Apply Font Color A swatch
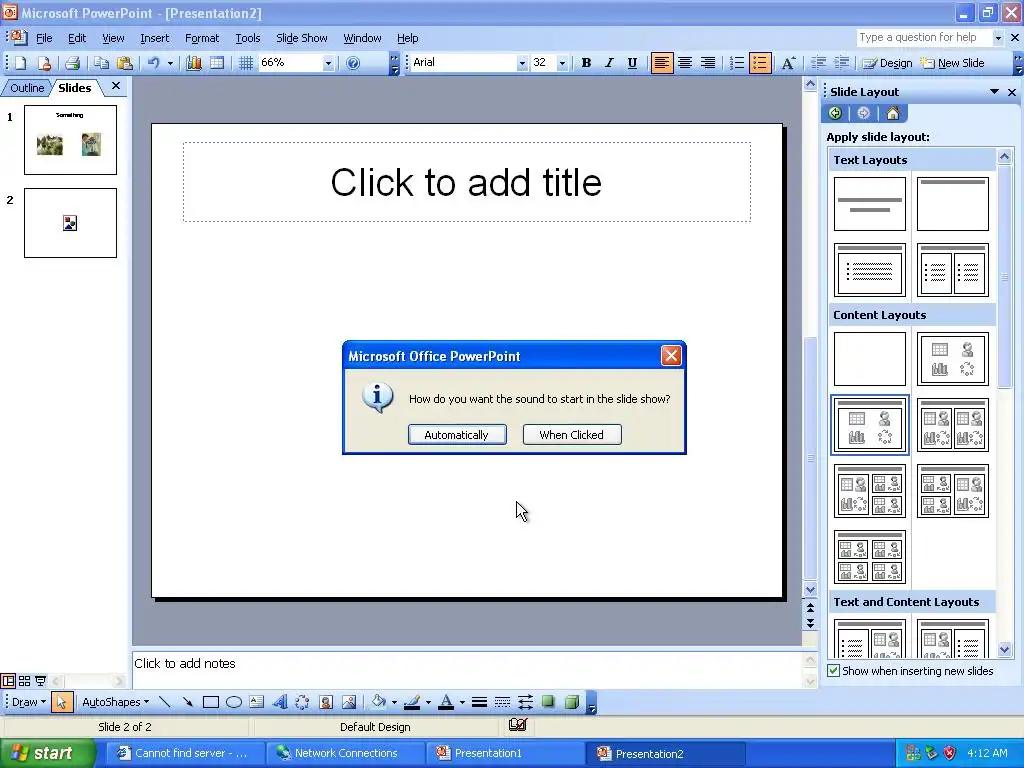Screen dimensions: 1024x768 point(446,702)
